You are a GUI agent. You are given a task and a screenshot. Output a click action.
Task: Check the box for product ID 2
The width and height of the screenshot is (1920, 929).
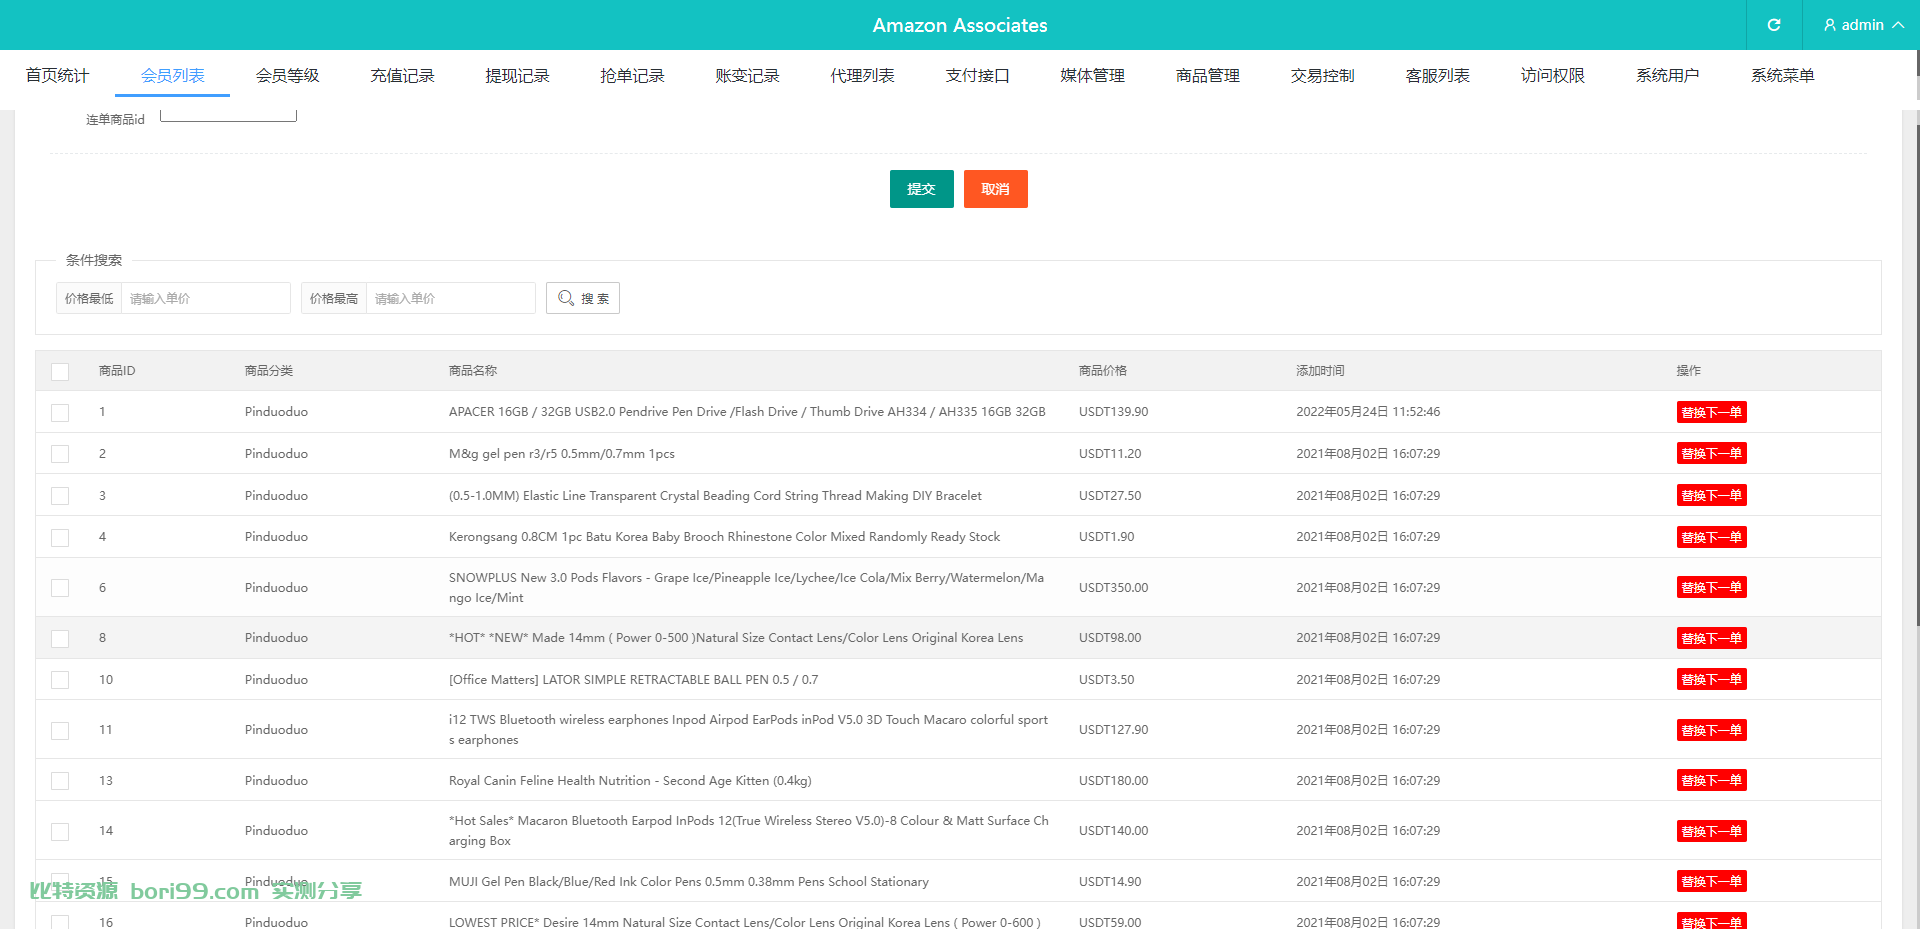point(60,454)
